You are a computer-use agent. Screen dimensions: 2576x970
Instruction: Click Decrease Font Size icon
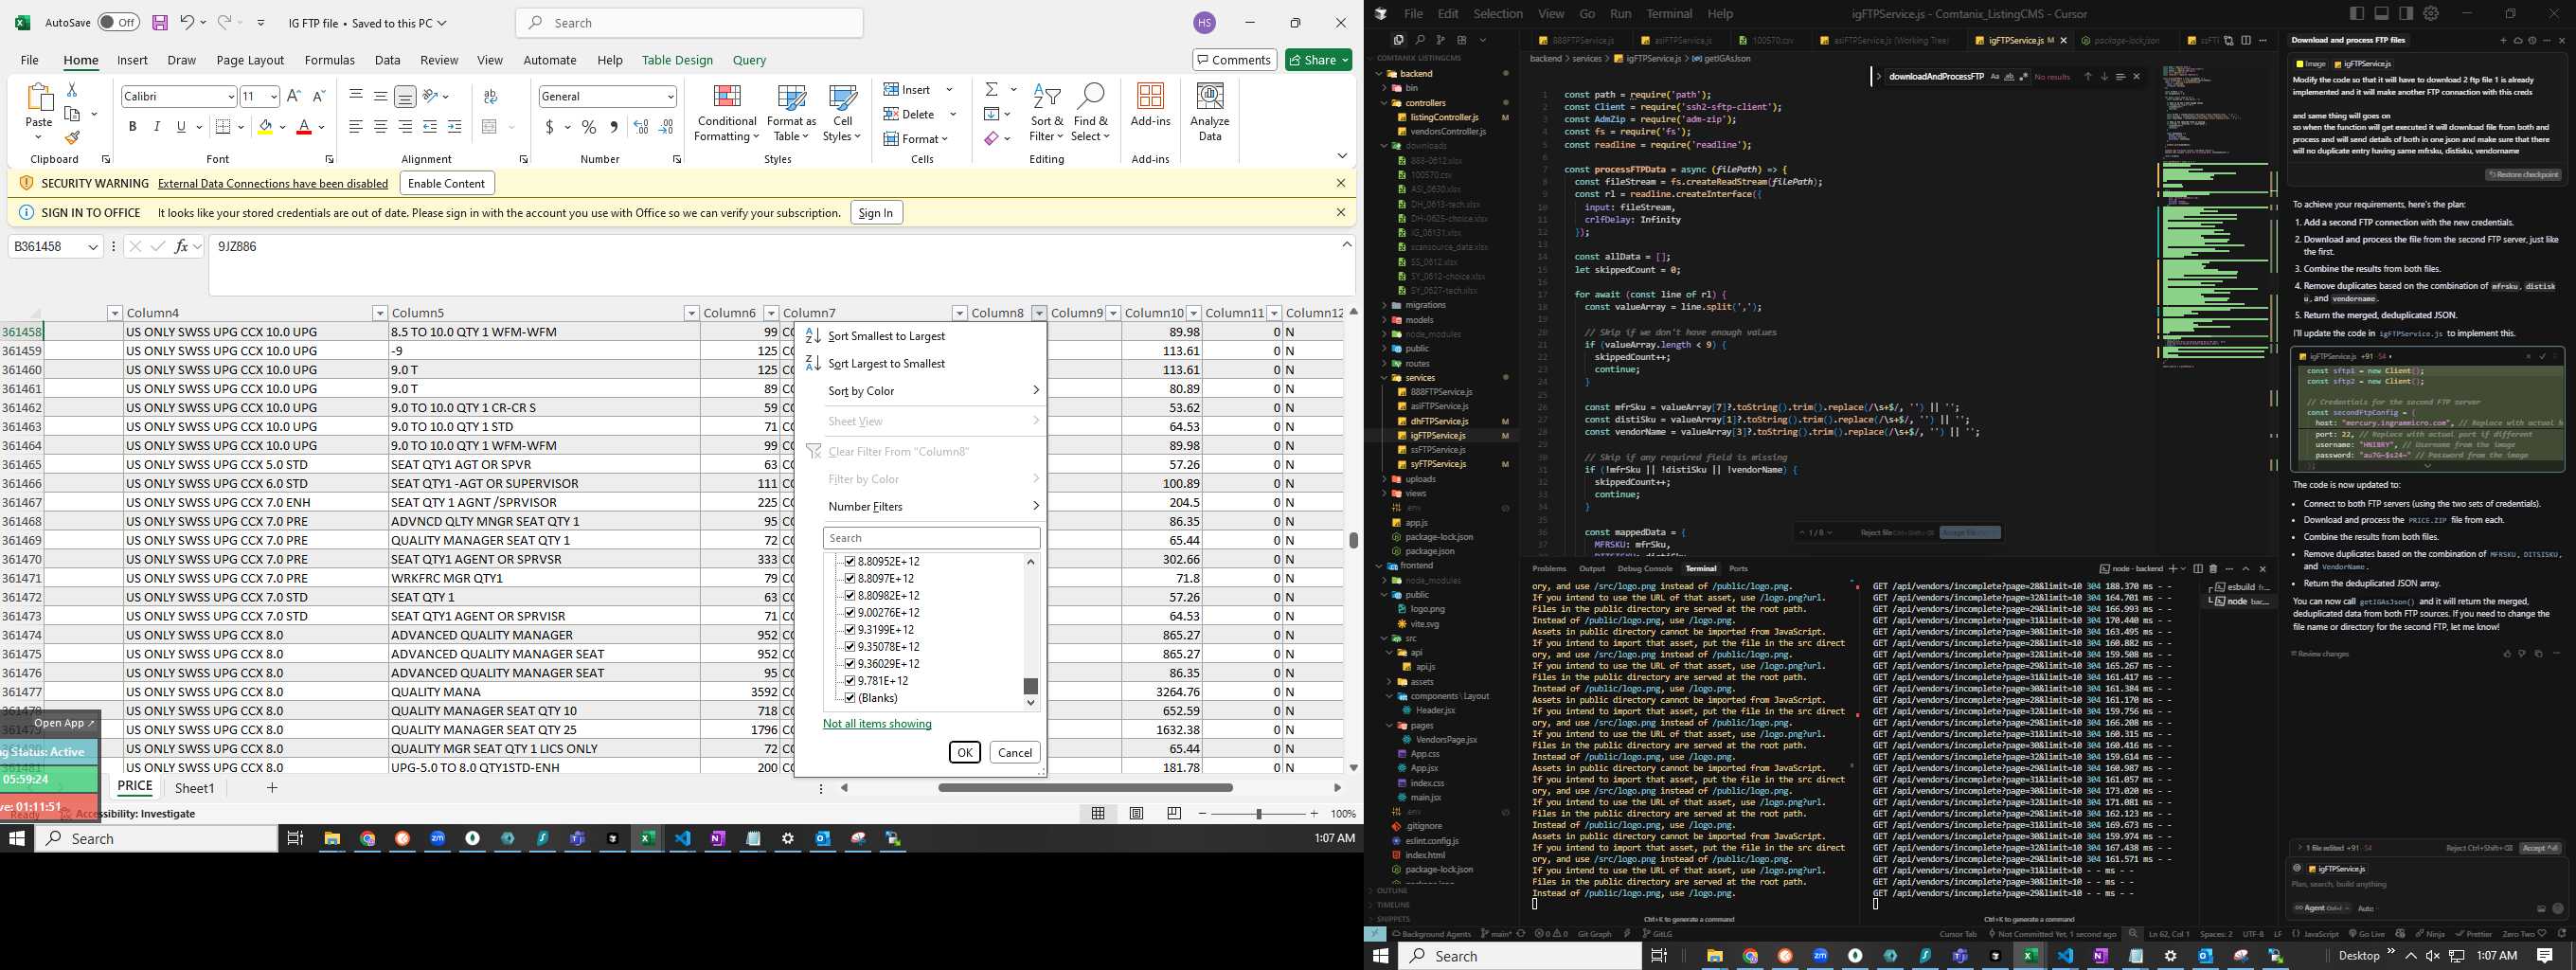(319, 96)
